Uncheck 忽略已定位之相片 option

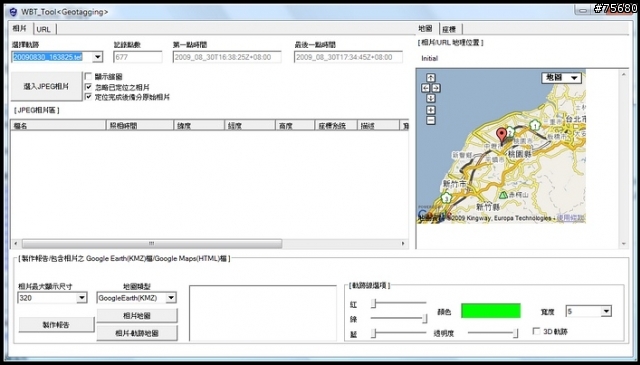(x=88, y=87)
